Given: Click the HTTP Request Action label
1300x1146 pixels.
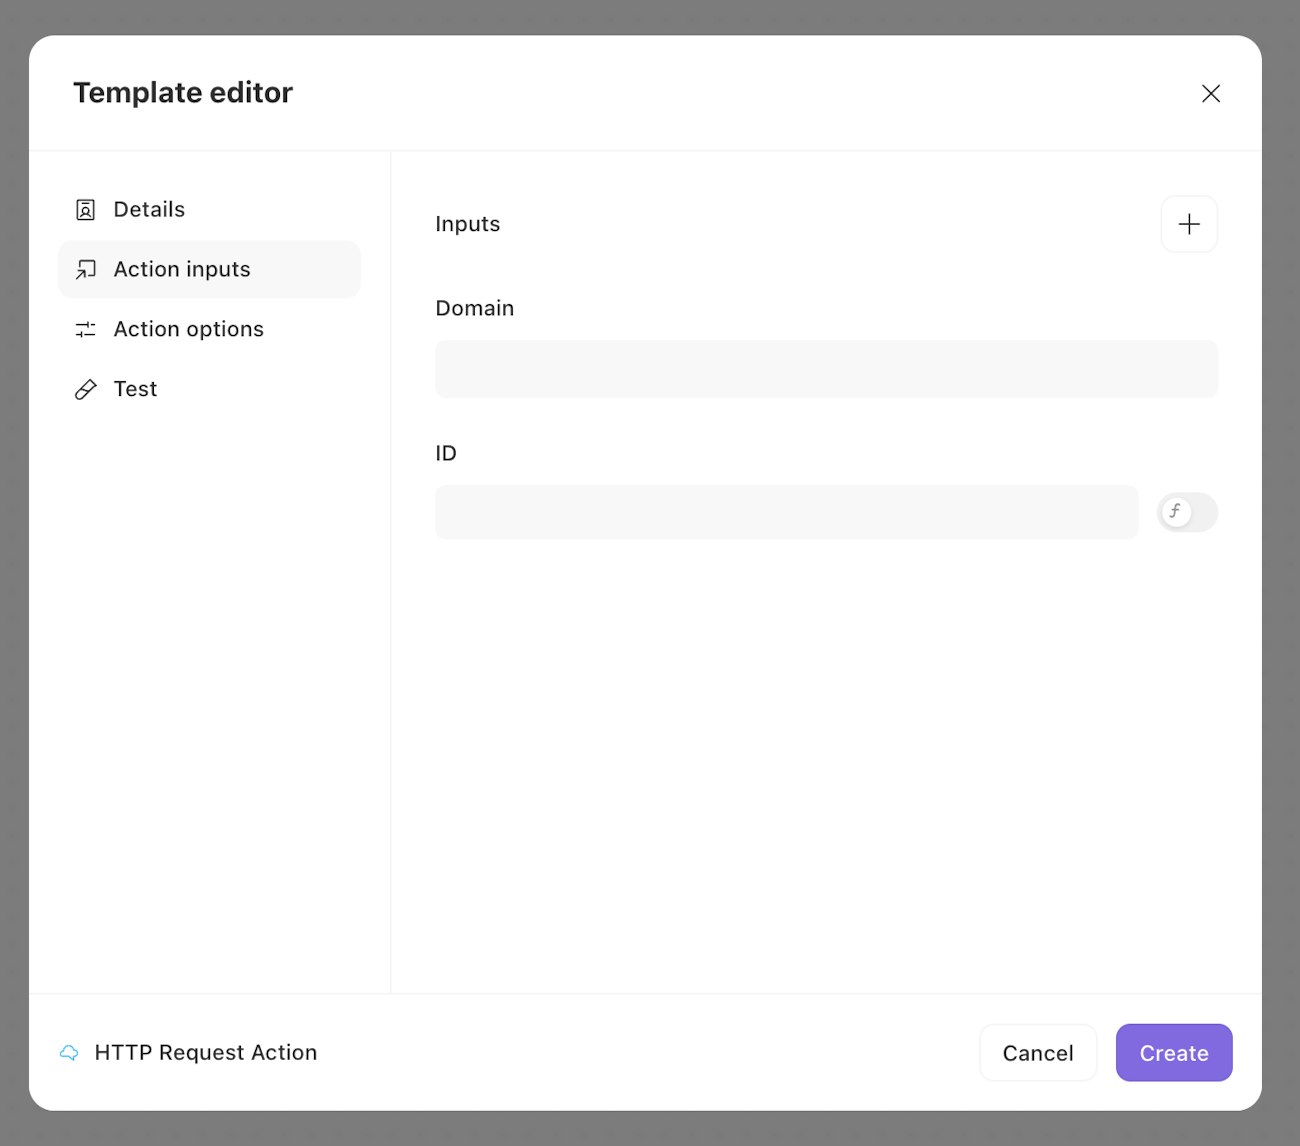Looking at the screenshot, I should coord(206,1053).
